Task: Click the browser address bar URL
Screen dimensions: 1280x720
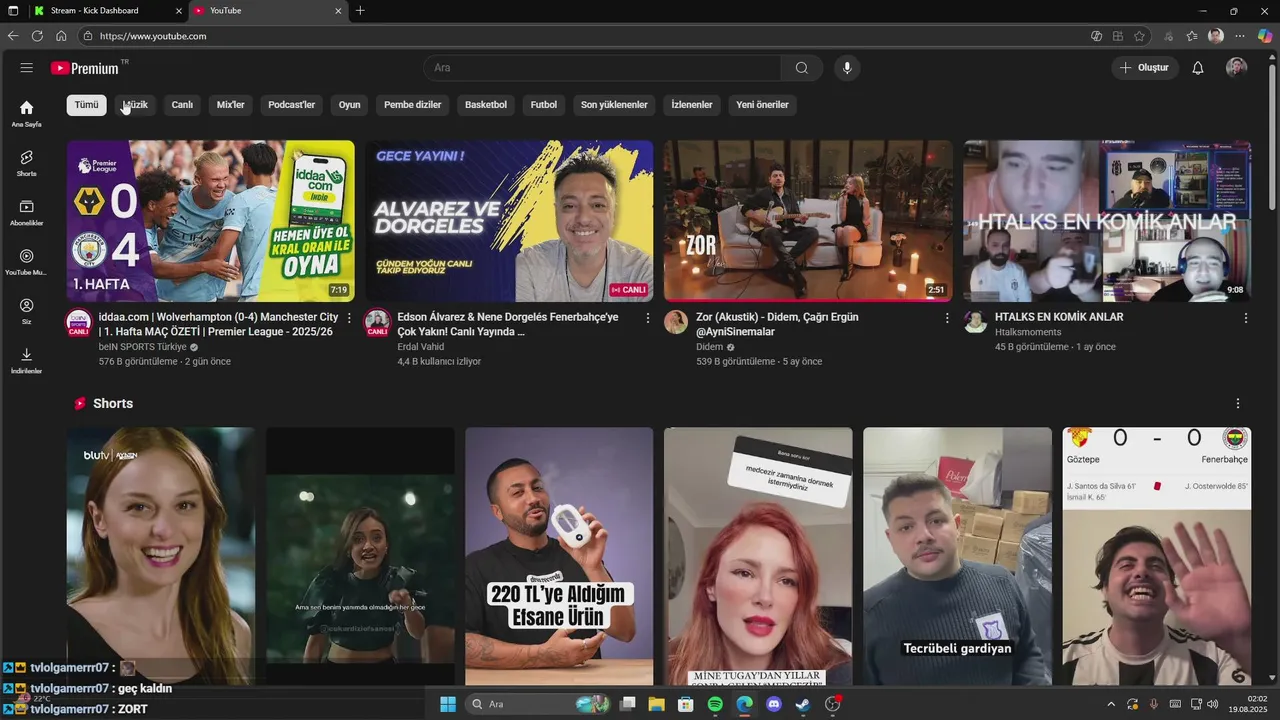Action: tap(153, 36)
